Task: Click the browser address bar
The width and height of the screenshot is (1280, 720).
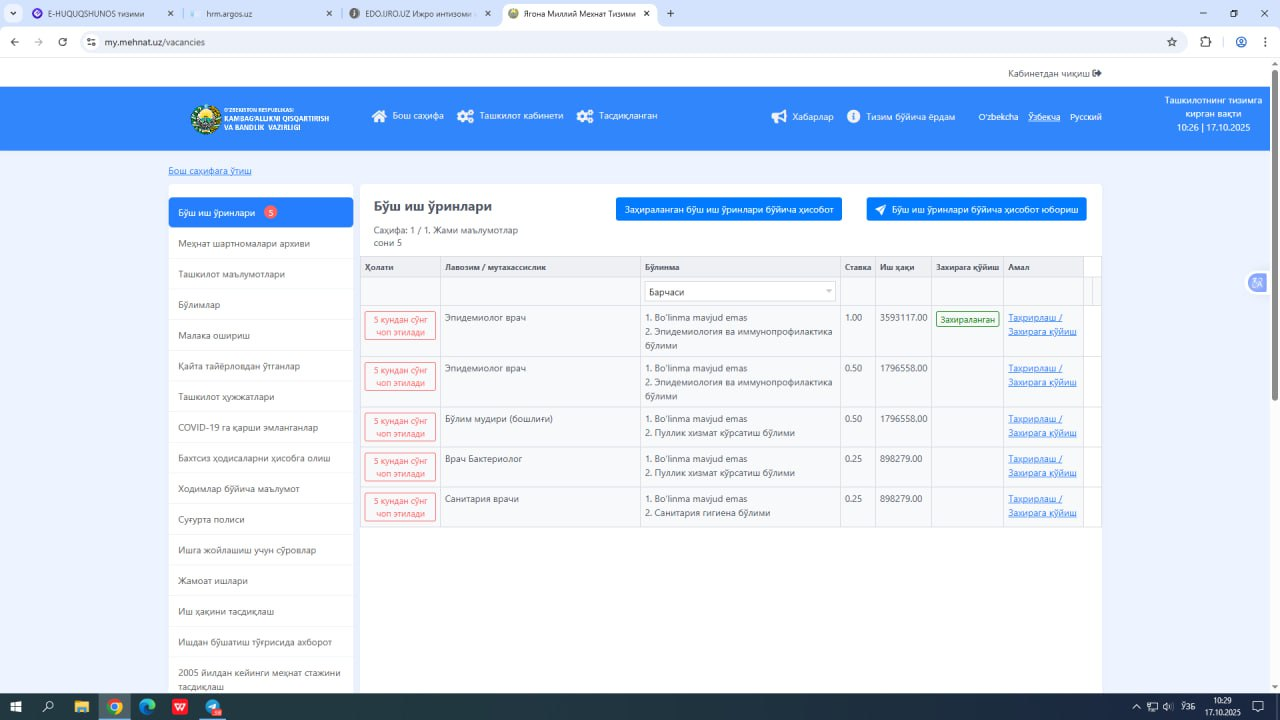Action: (600, 42)
